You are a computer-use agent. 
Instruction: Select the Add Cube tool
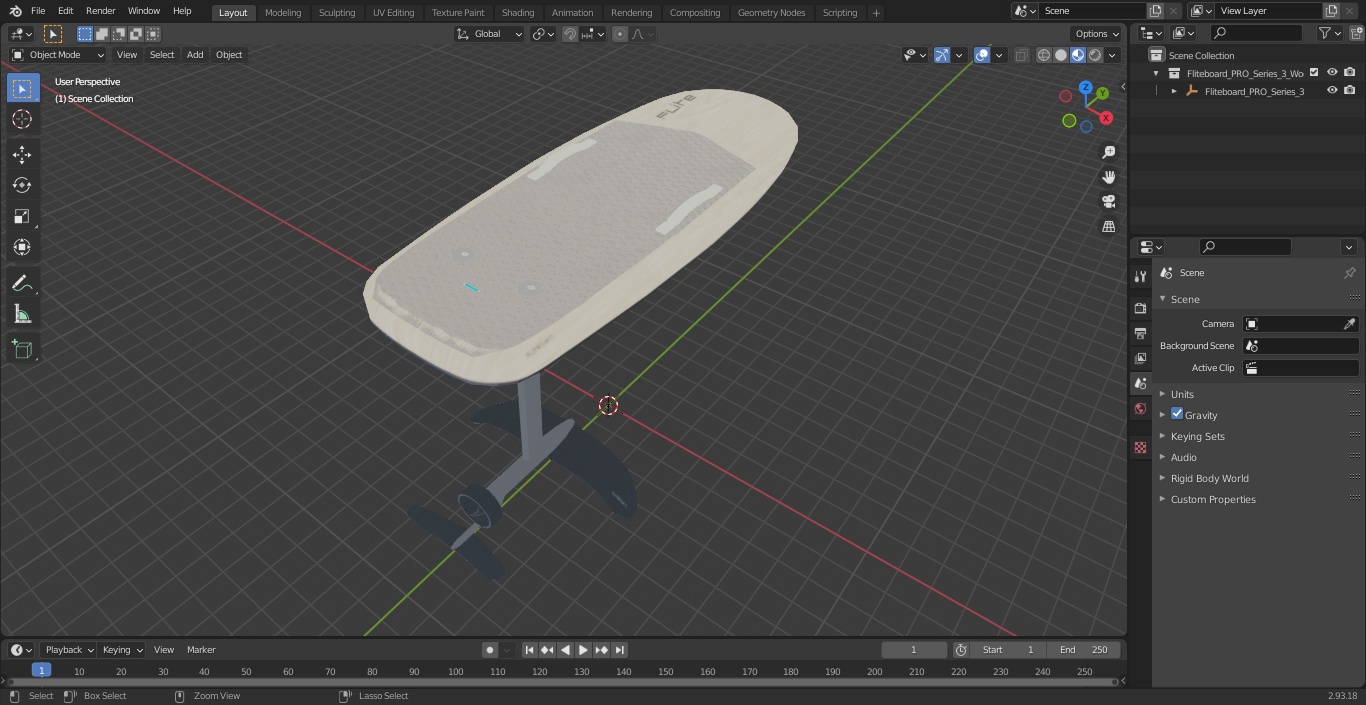(x=22, y=350)
